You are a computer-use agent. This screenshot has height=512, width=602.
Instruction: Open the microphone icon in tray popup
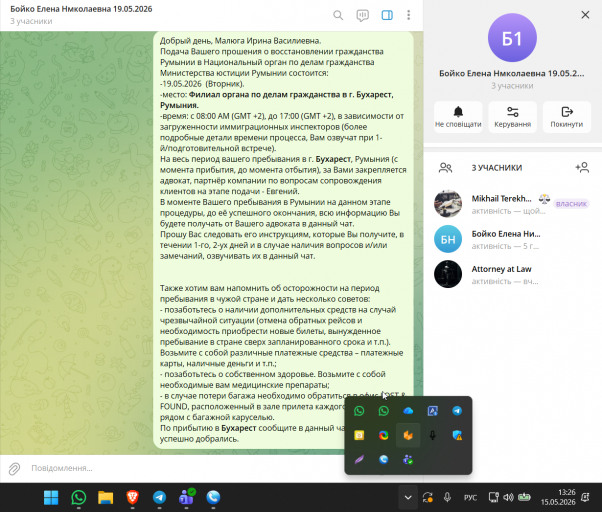point(432,435)
